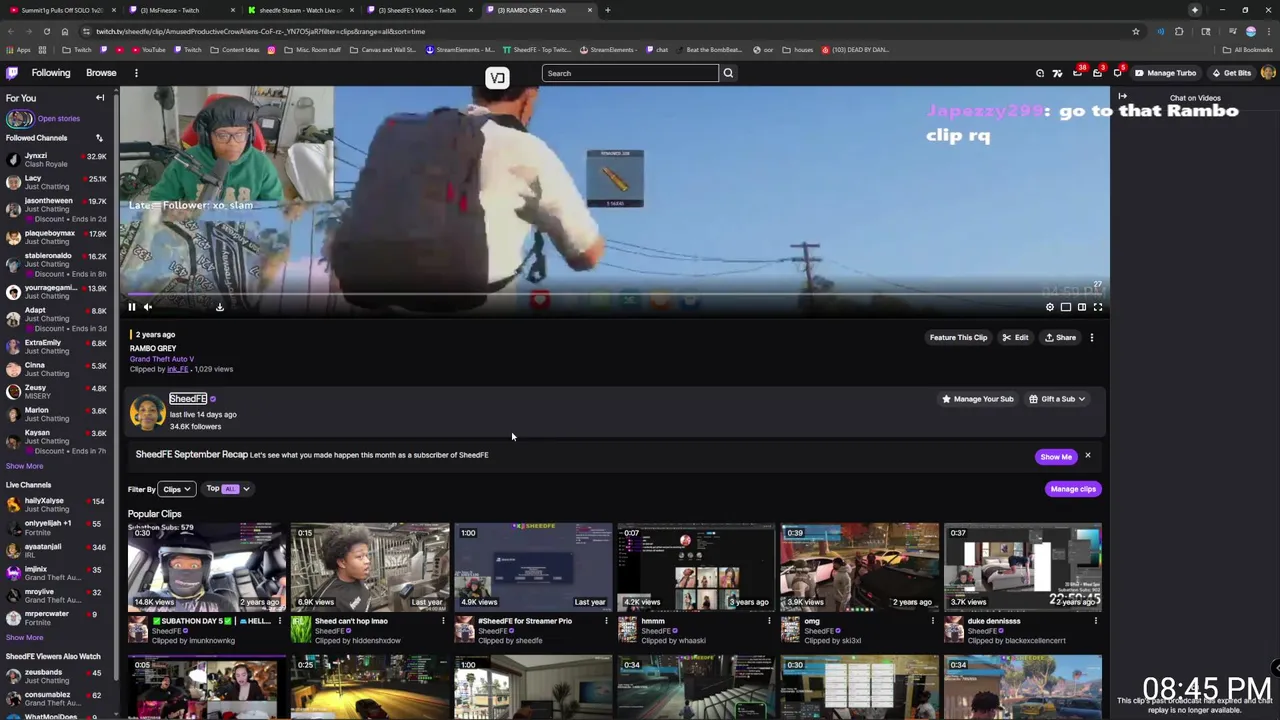Screen dimensions: 1280x720
Task: Go to Following page
Action: [x=51, y=73]
